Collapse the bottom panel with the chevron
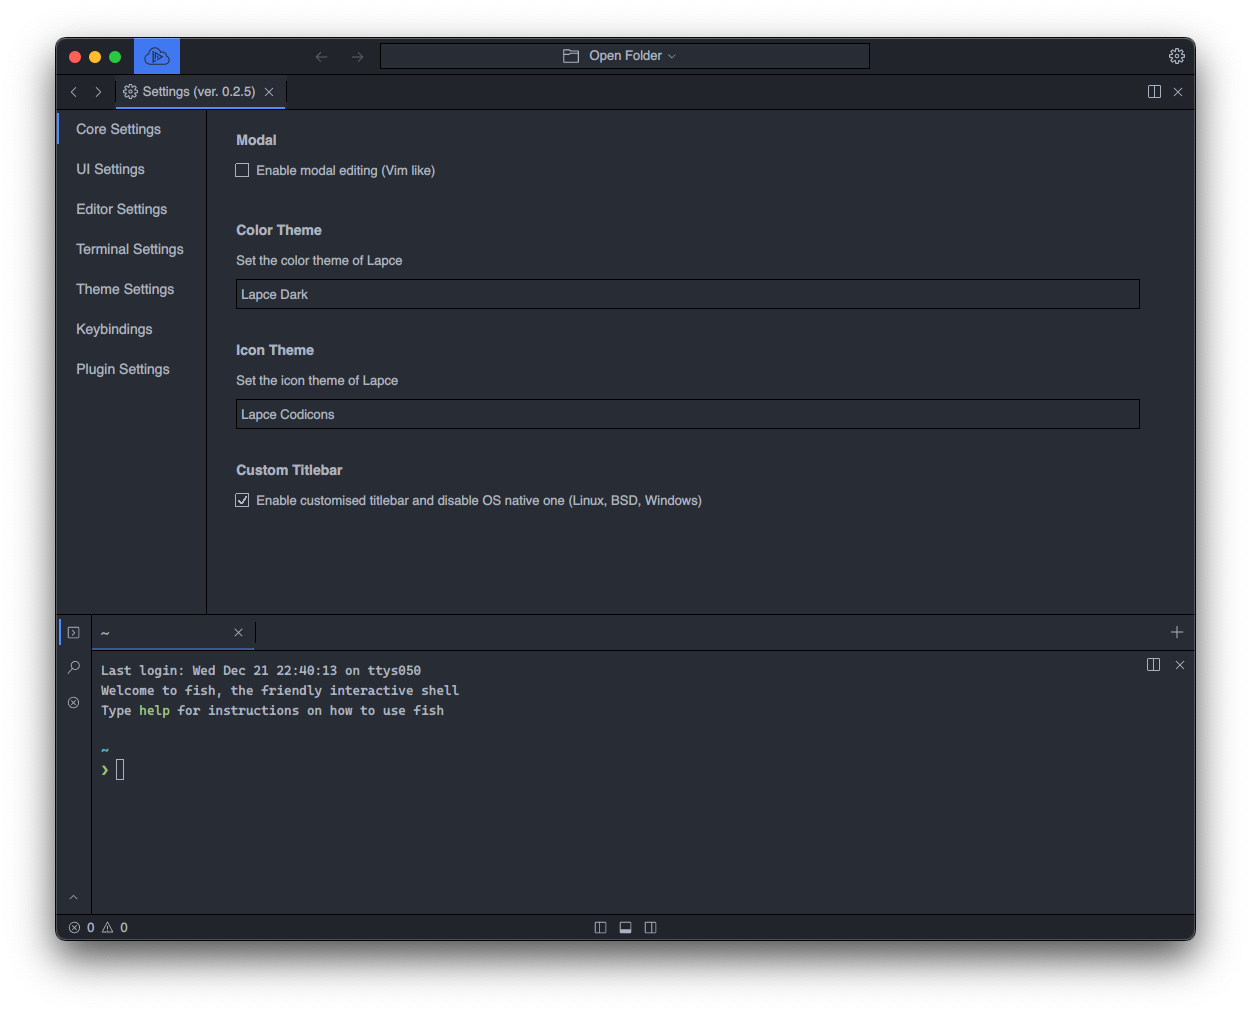This screenshot has width=1251, height=1014. tap(73, 897)
